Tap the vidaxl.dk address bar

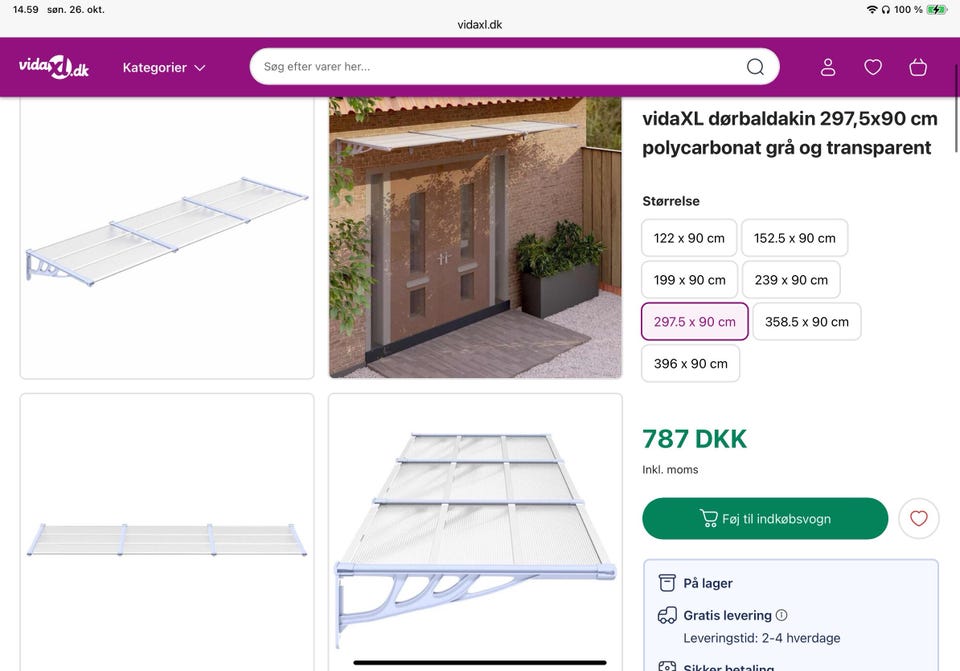point(479,25)
